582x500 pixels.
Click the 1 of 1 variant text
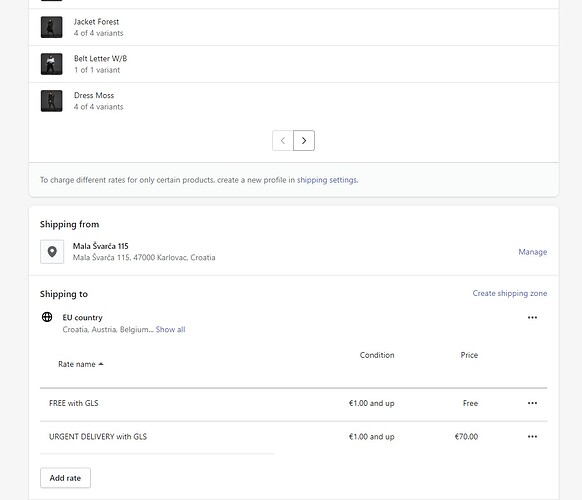point(97,70)
